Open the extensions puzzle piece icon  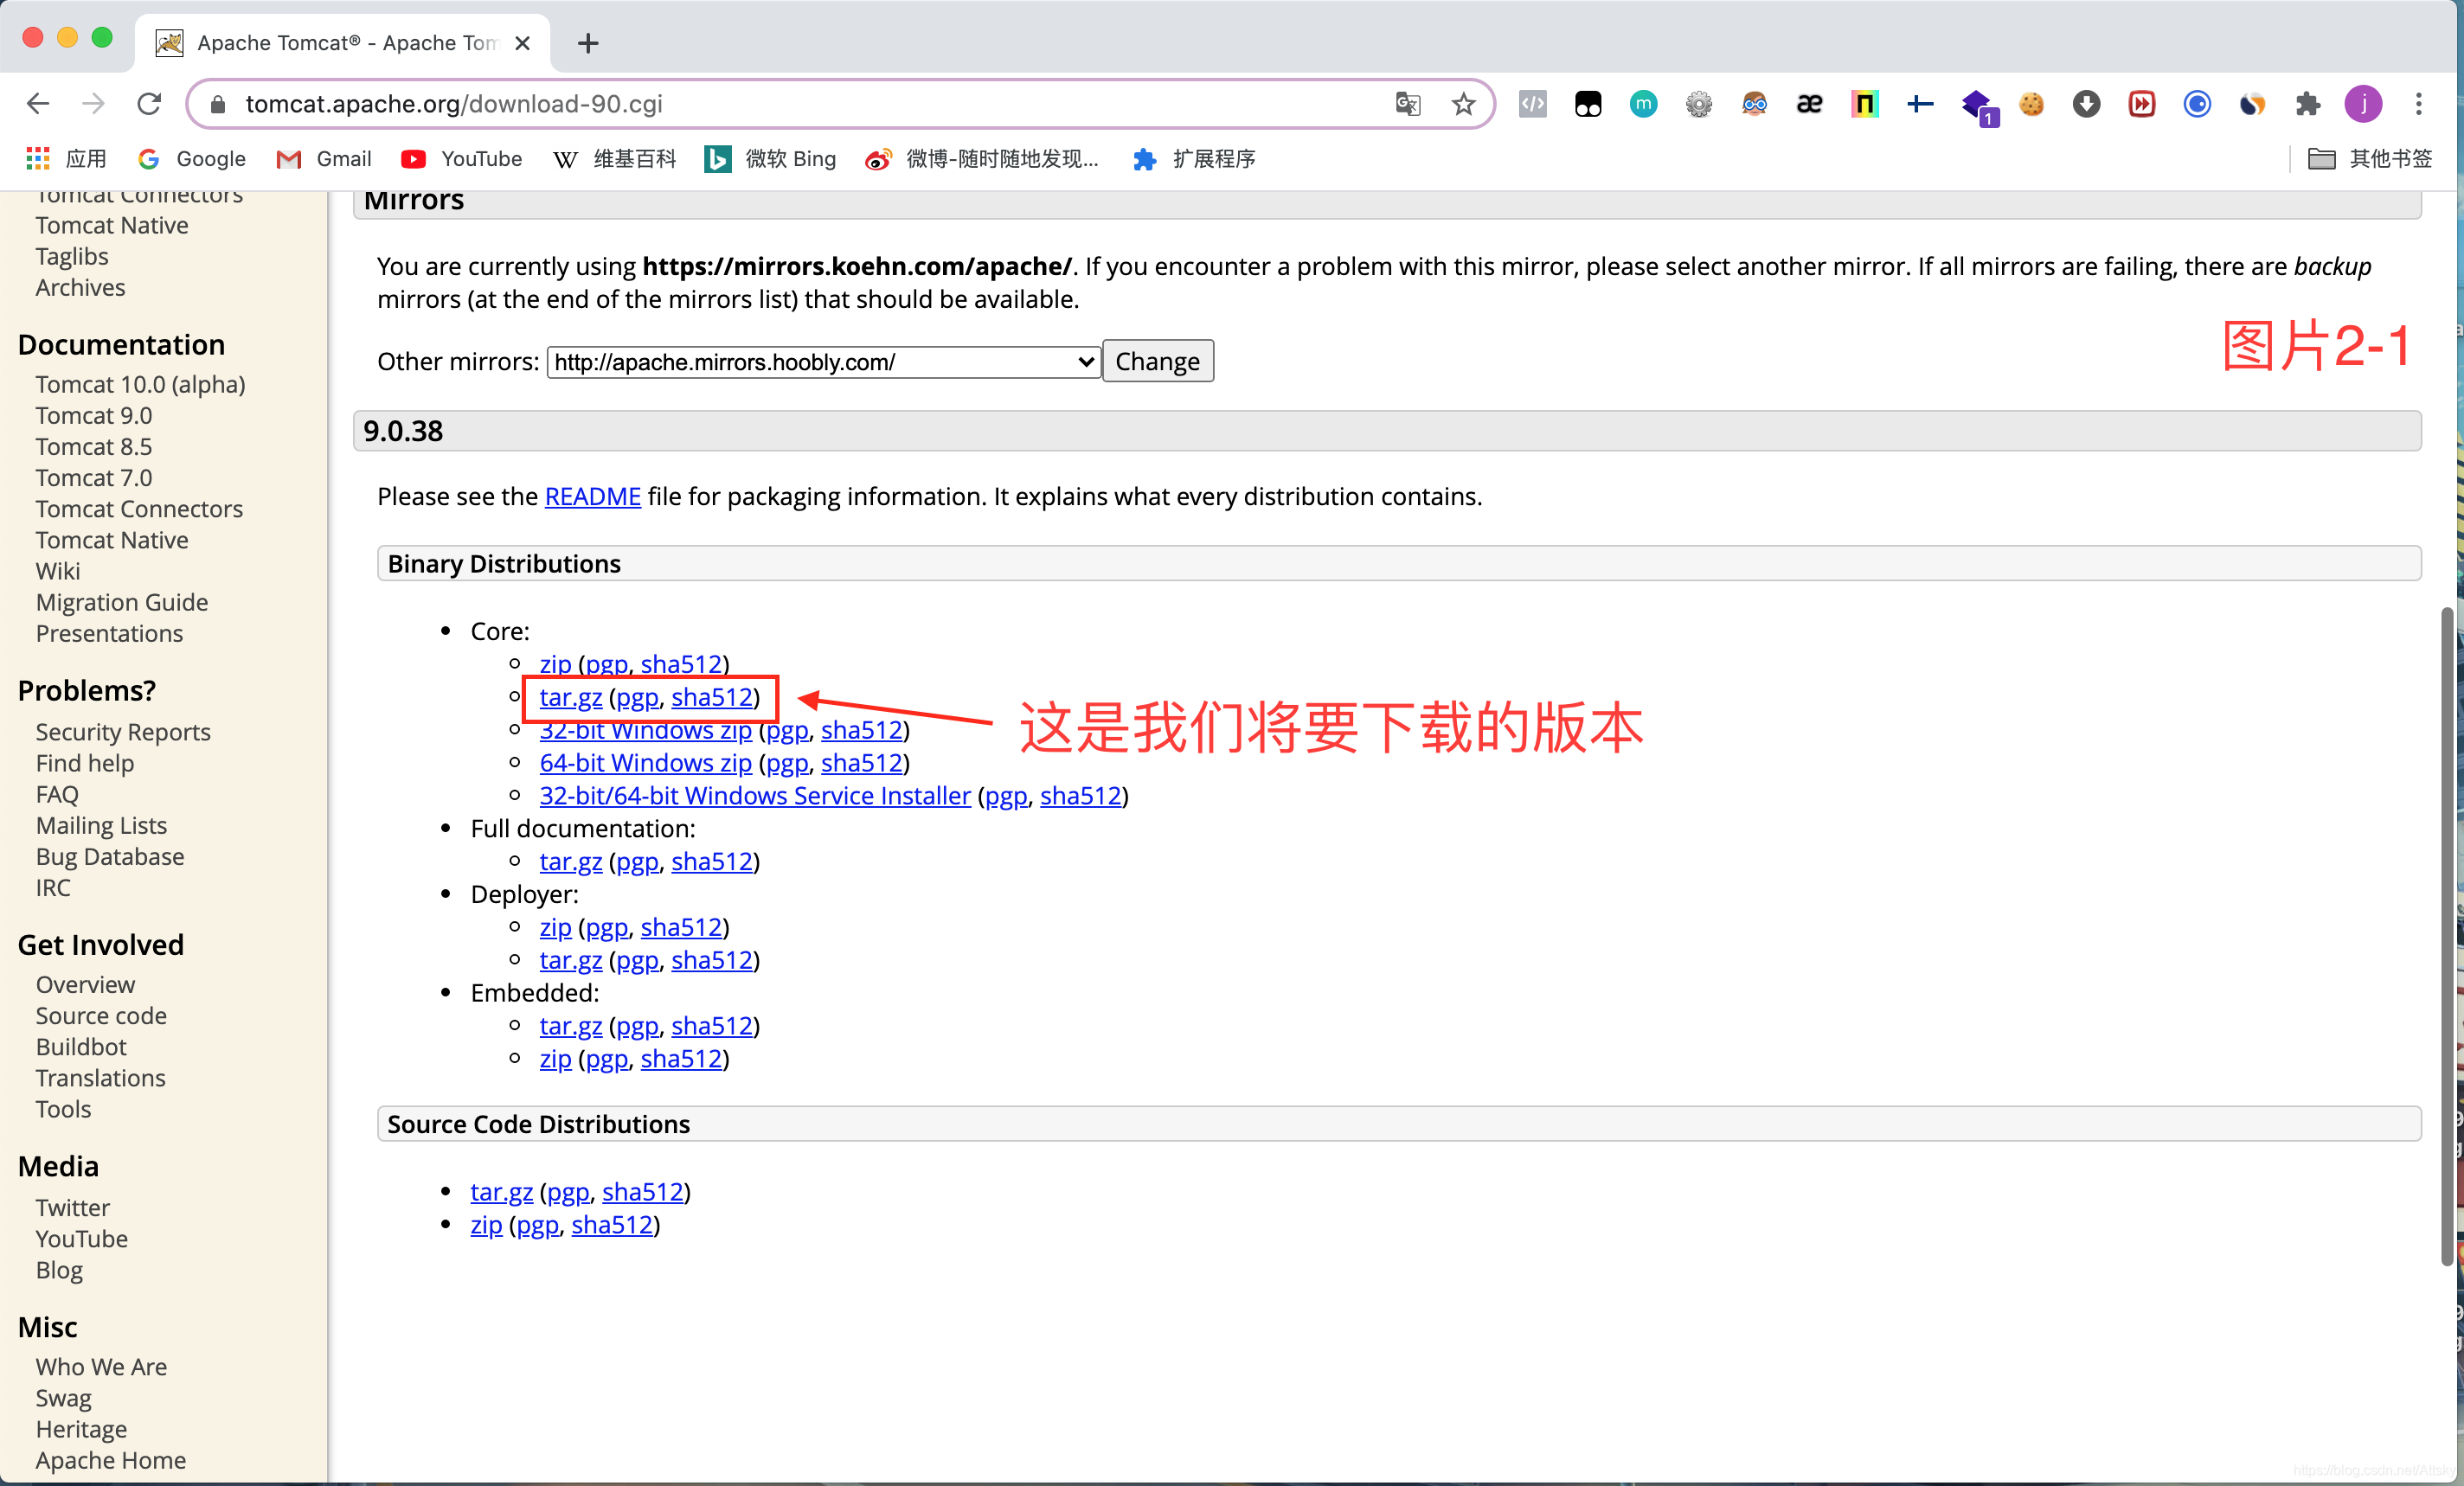[2307, 104]
